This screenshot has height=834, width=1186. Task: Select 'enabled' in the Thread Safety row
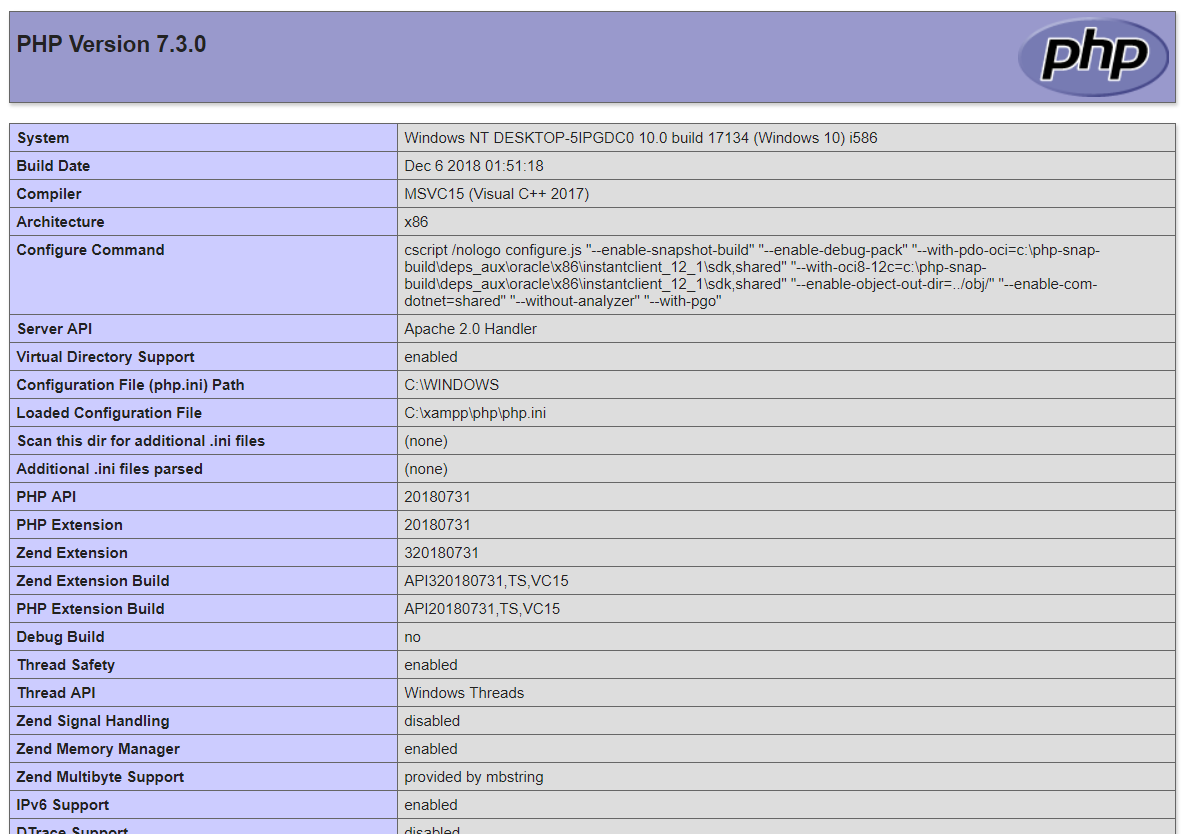(x=430, y=665)
